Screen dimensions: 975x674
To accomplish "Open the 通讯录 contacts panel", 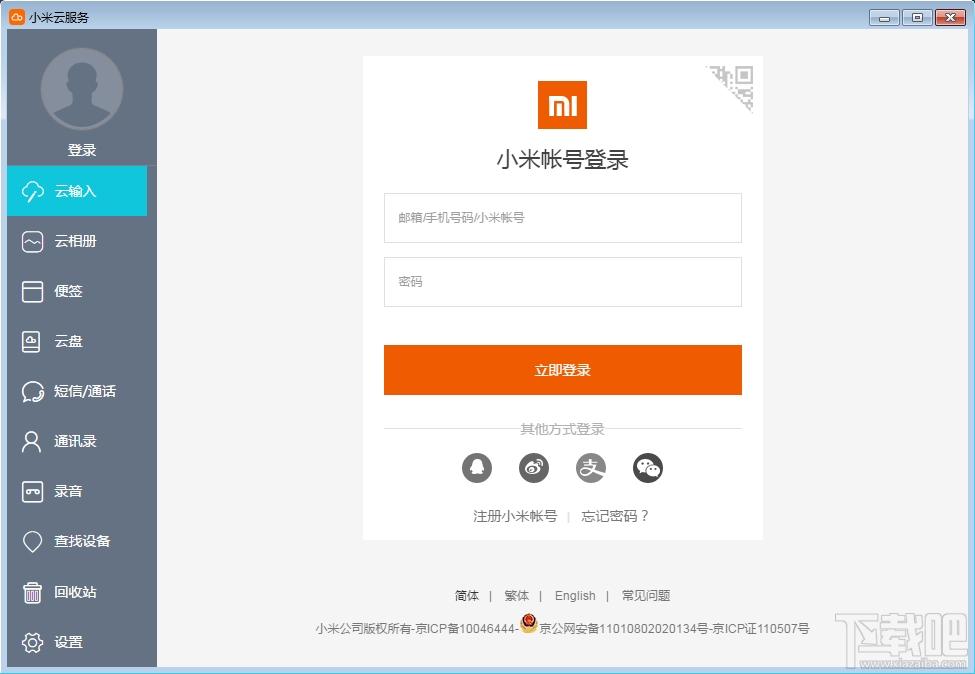I will point(78,441).
